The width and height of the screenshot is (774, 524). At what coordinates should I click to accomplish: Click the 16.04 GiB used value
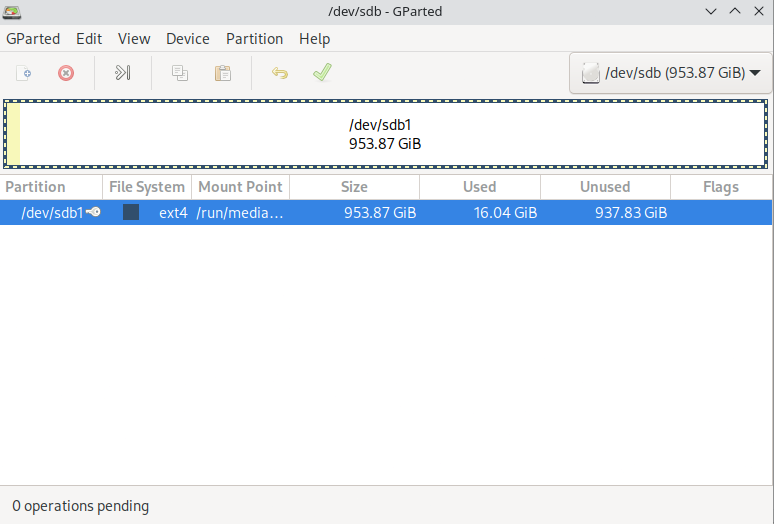coord(505,213)
